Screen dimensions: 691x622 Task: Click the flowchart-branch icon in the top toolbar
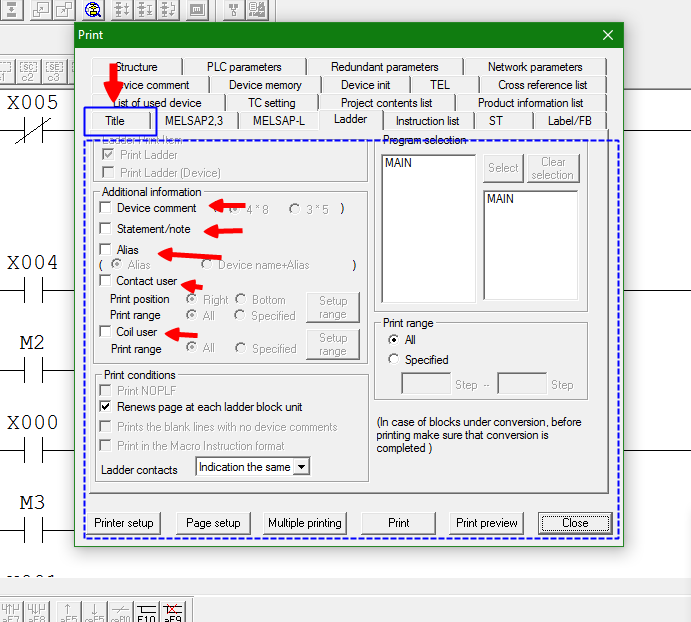coord(234,10)
